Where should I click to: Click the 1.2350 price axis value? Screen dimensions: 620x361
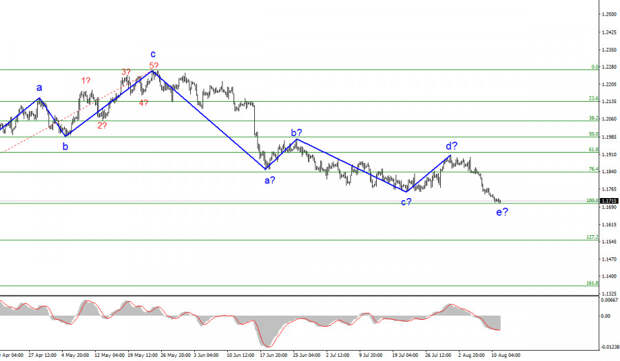pyautogui.click(x=609, y=50)
